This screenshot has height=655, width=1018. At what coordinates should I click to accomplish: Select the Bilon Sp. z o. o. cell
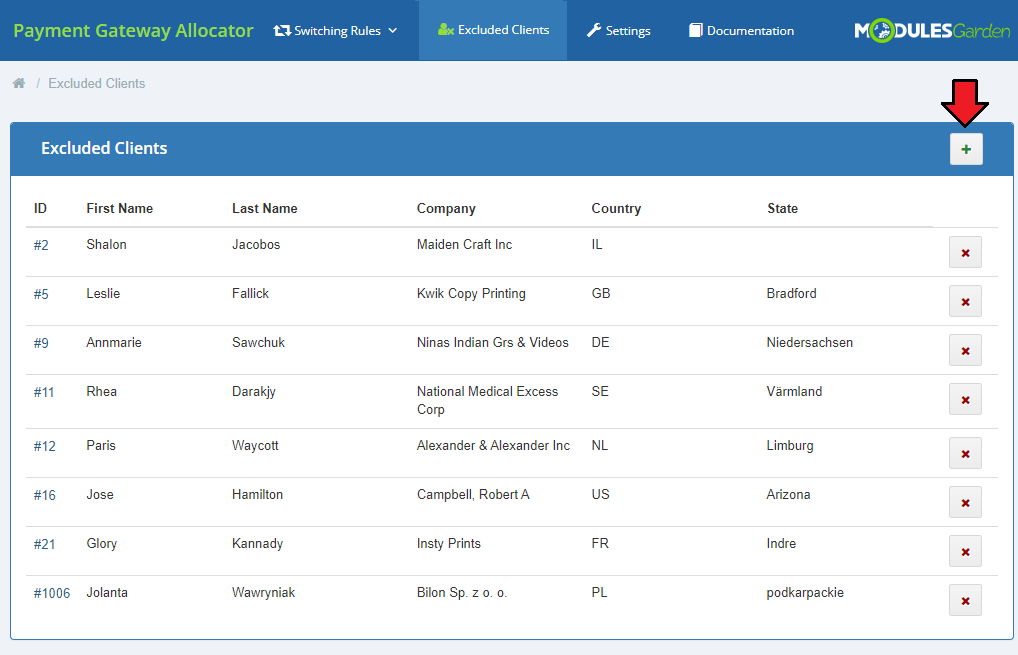462,593
